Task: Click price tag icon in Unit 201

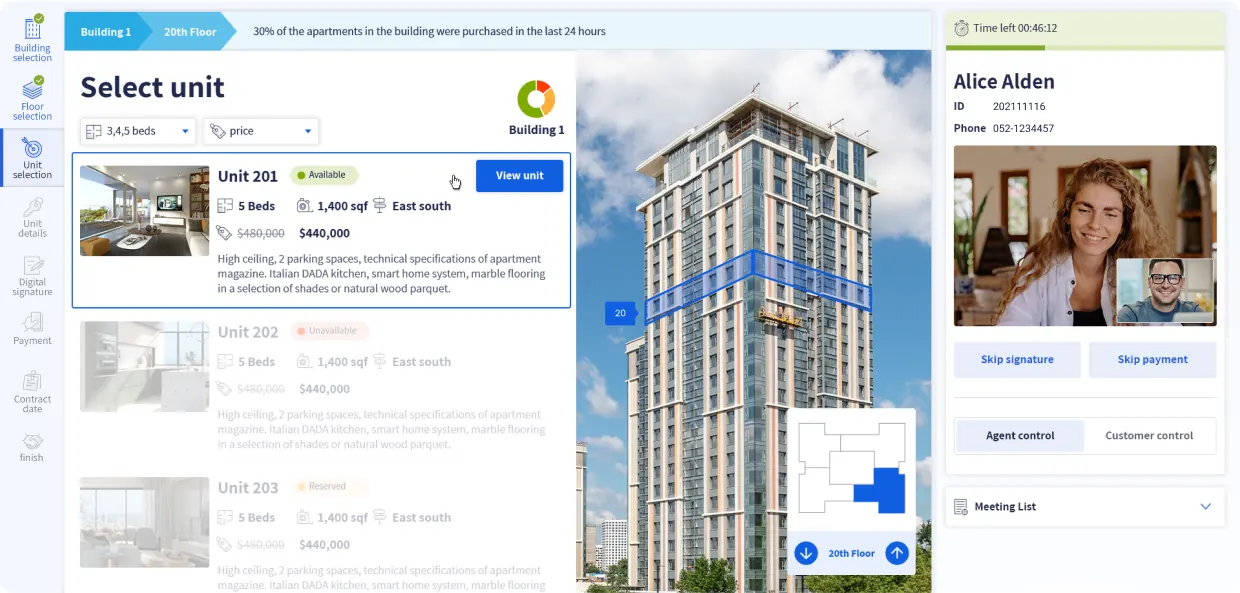Action: click(225, 233)
